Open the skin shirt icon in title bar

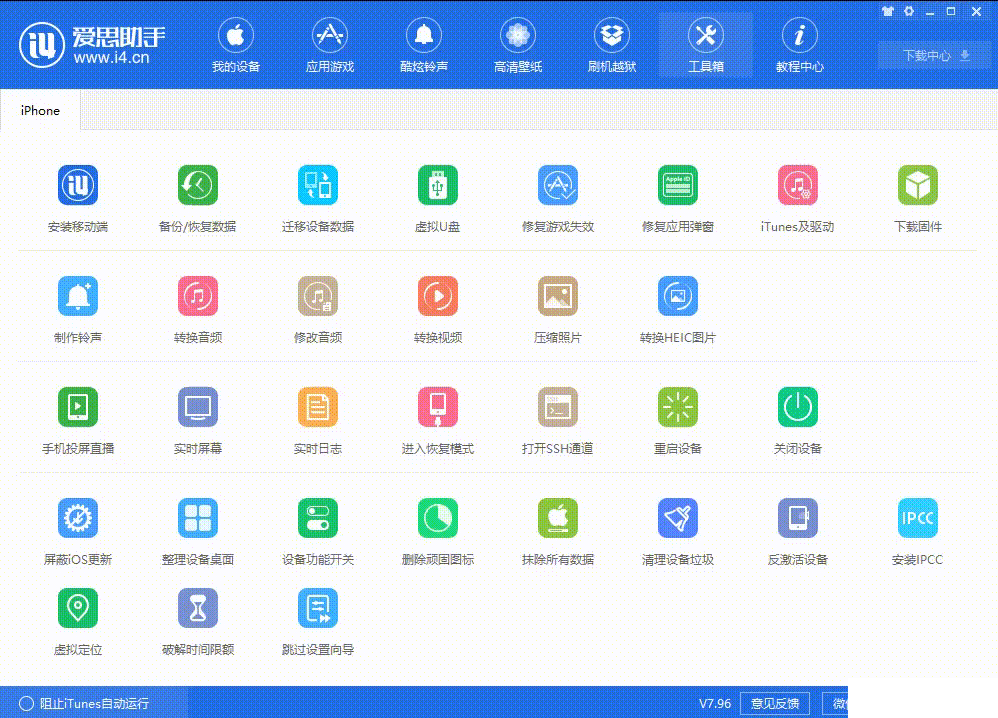click(x=888, y=11)
